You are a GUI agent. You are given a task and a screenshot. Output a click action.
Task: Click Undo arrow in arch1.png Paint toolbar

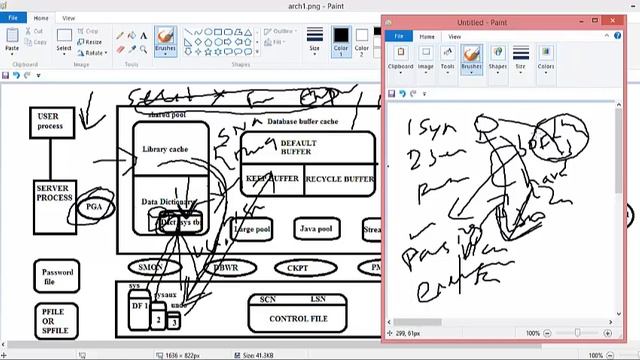tap(16, 76)
